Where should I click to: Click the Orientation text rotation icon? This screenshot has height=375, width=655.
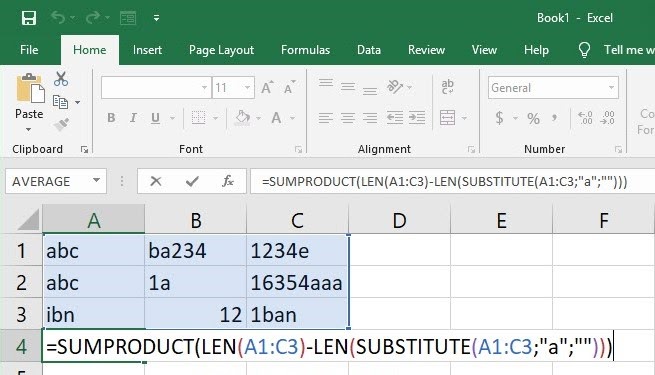[x=395, y=87]
